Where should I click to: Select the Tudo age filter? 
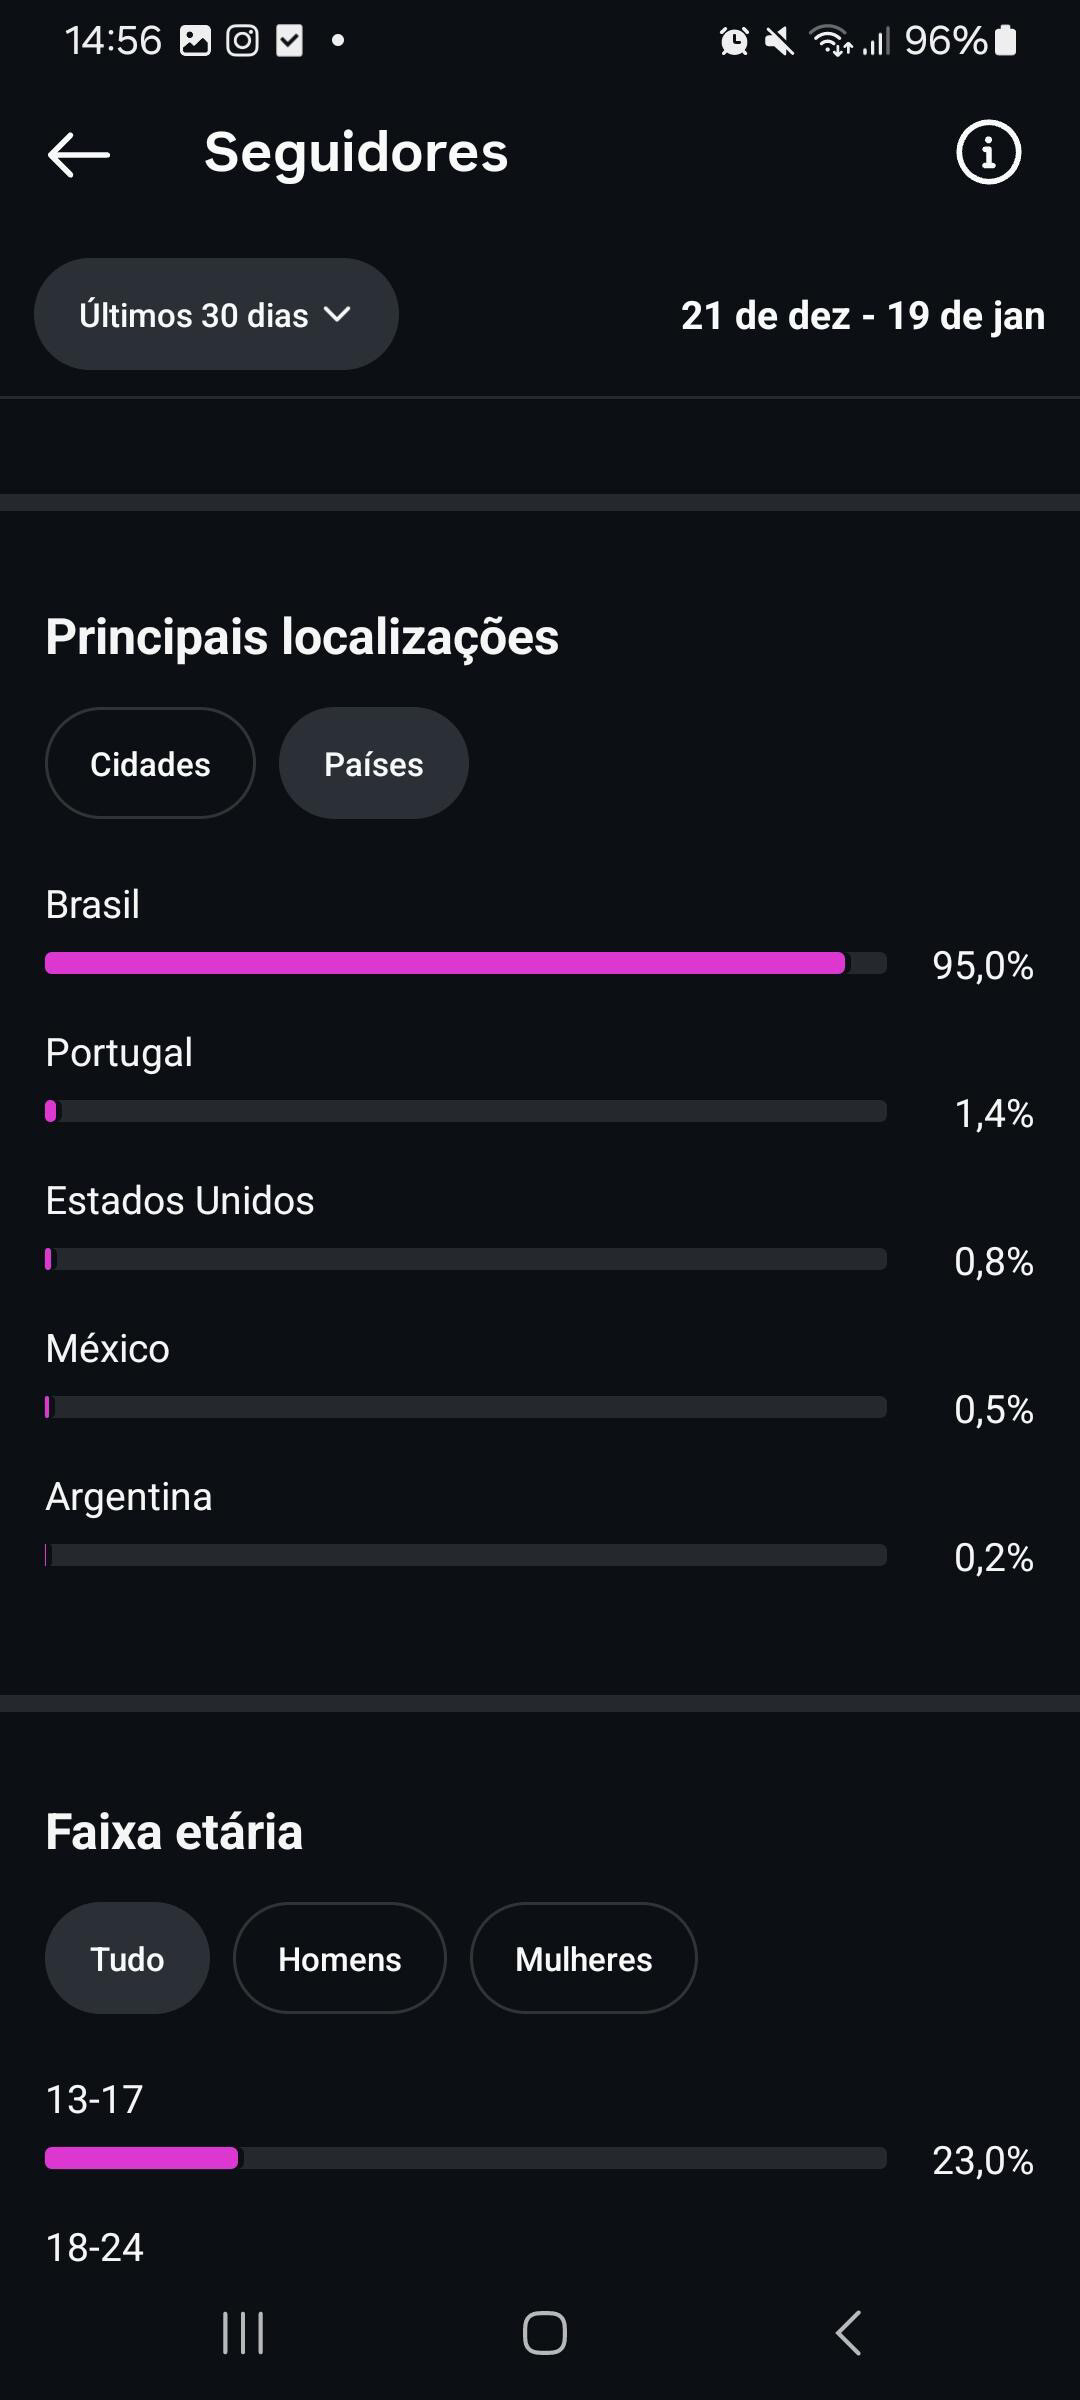(127, 1959)
